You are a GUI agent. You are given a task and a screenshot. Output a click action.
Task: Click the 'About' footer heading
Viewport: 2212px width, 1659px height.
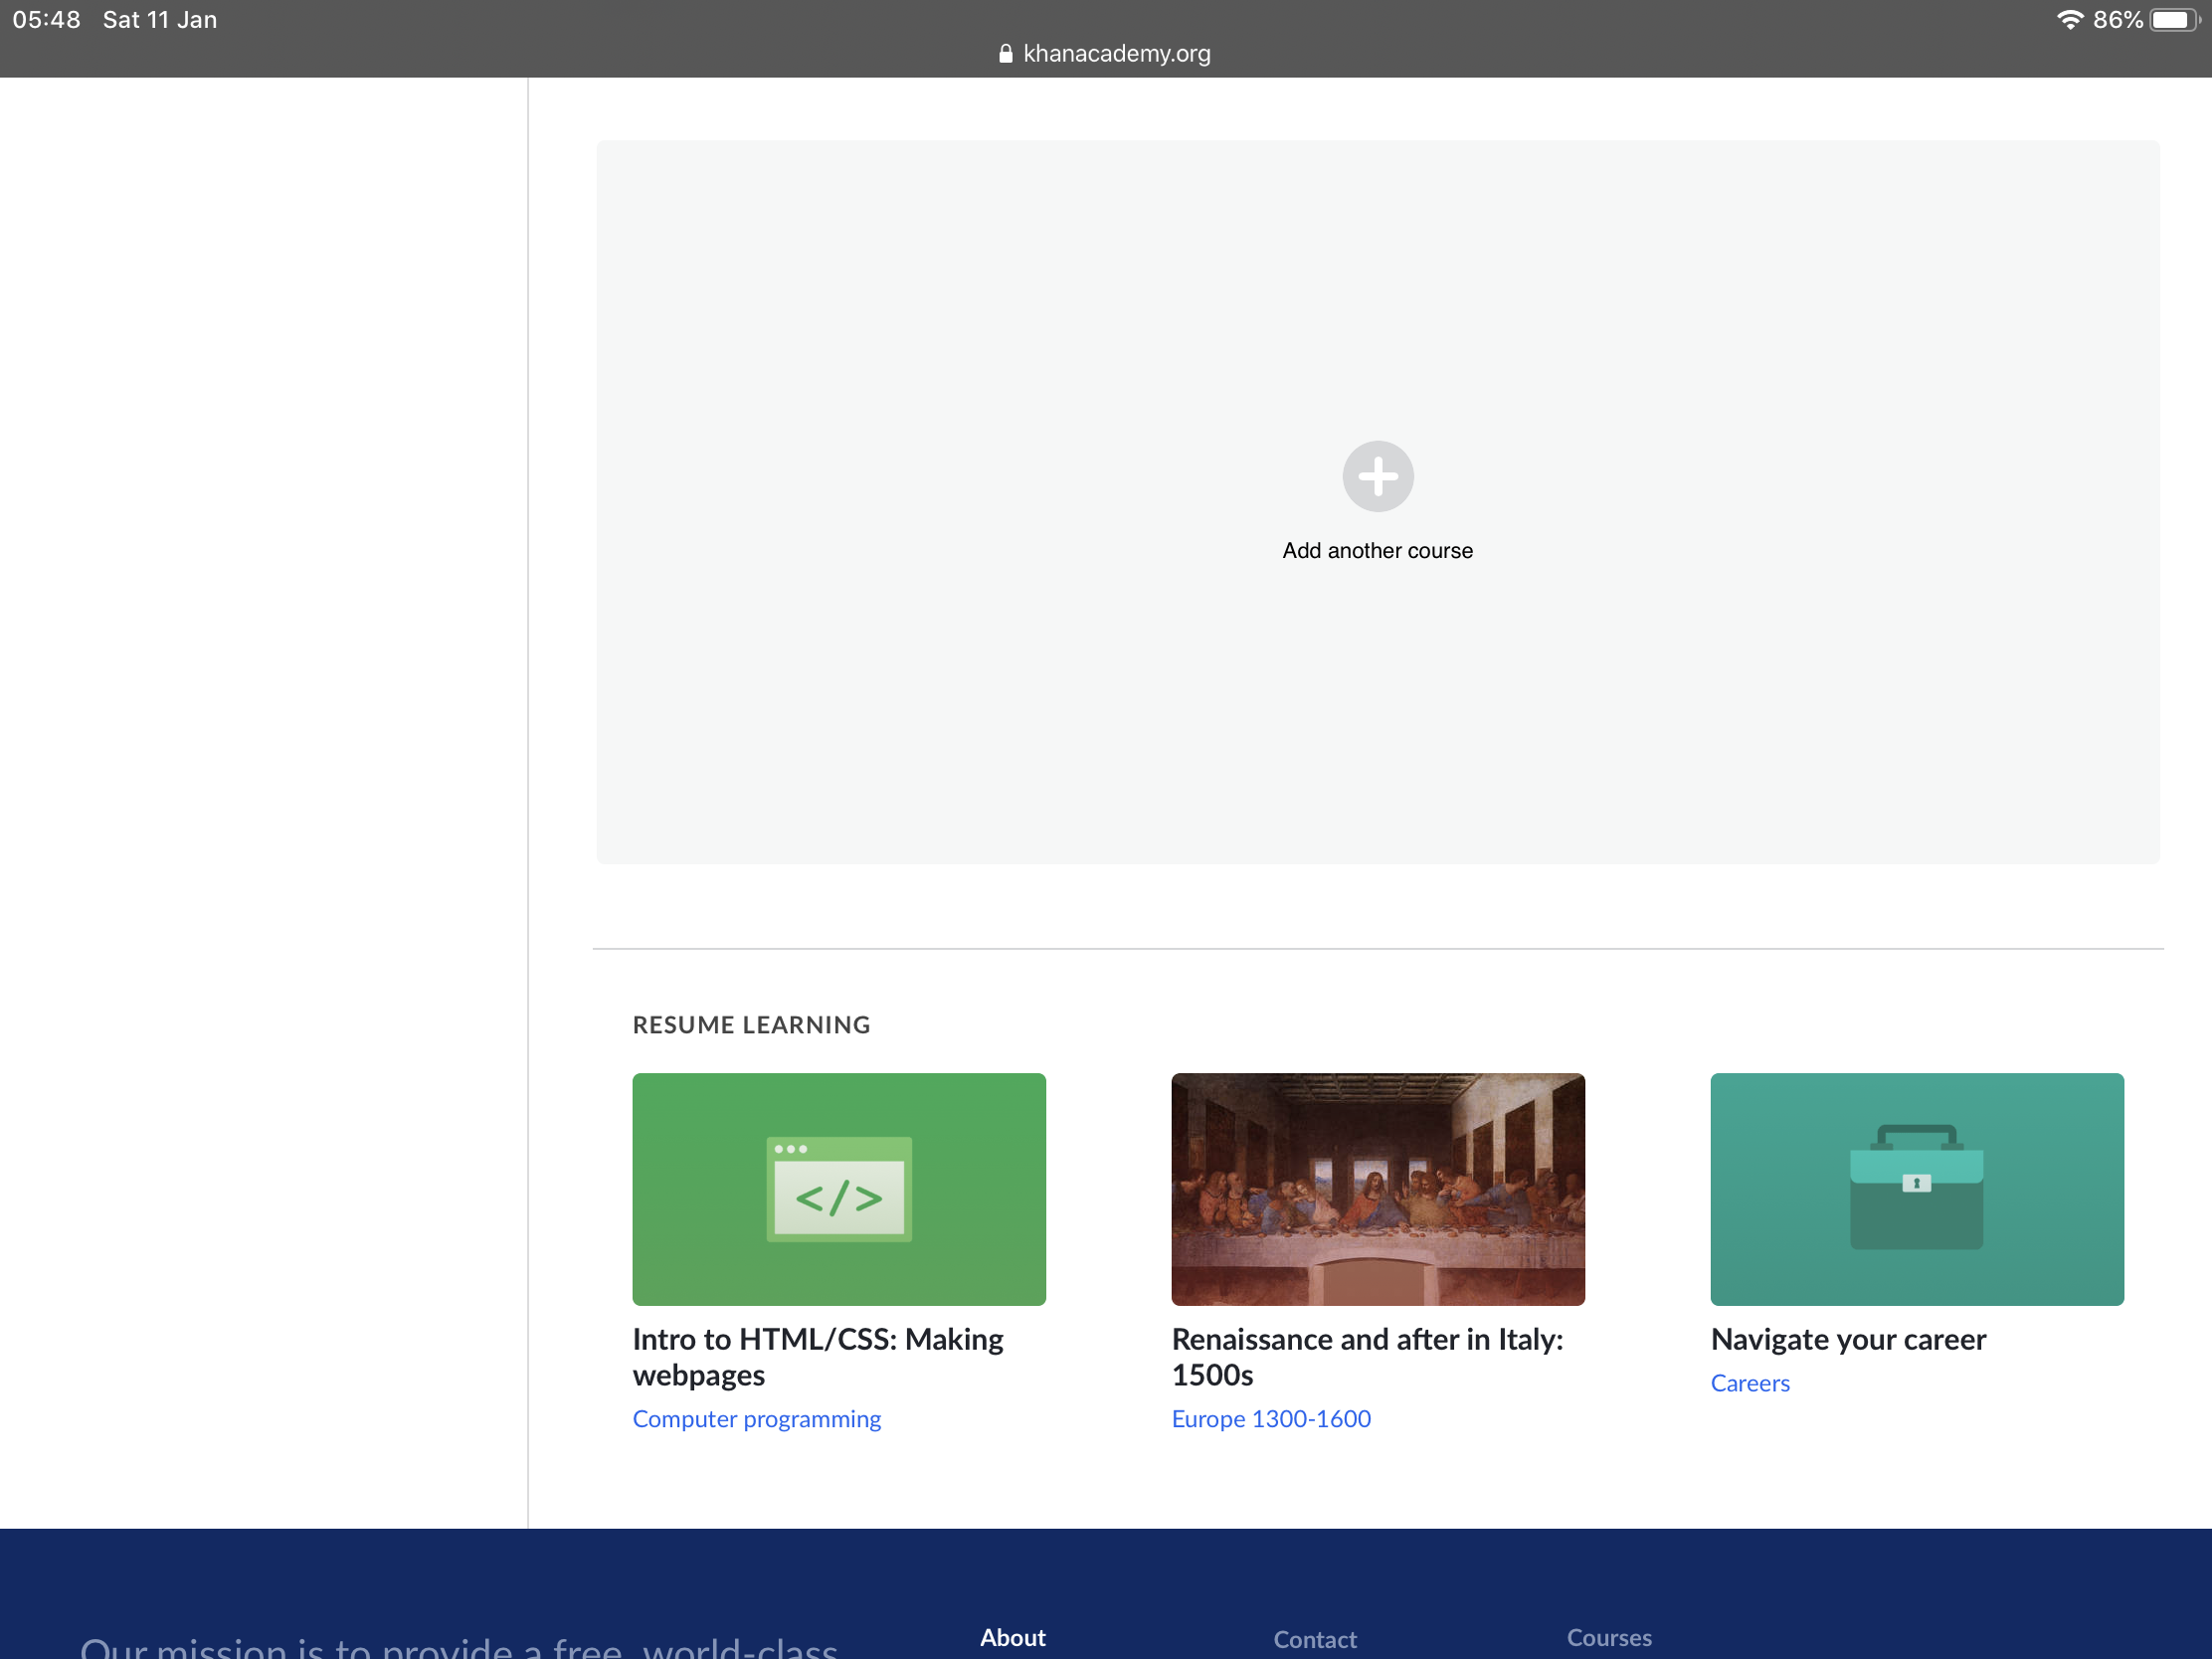[1012, 1638]
